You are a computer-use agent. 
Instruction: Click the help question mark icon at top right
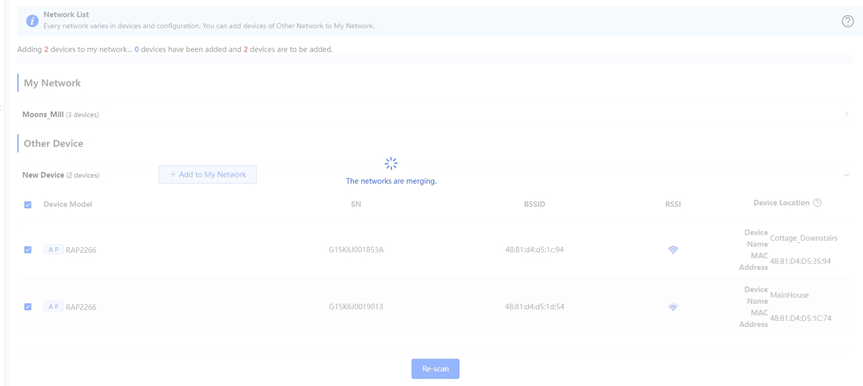(847, 21)
